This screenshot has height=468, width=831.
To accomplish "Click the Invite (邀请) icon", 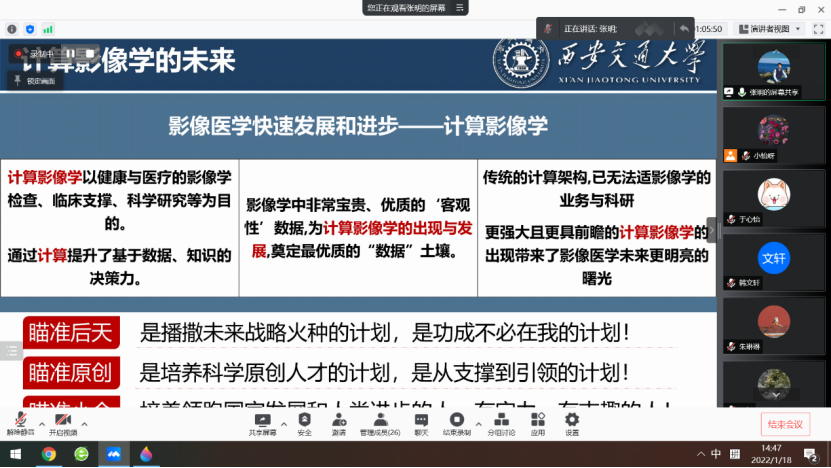I will pos(339,421).
